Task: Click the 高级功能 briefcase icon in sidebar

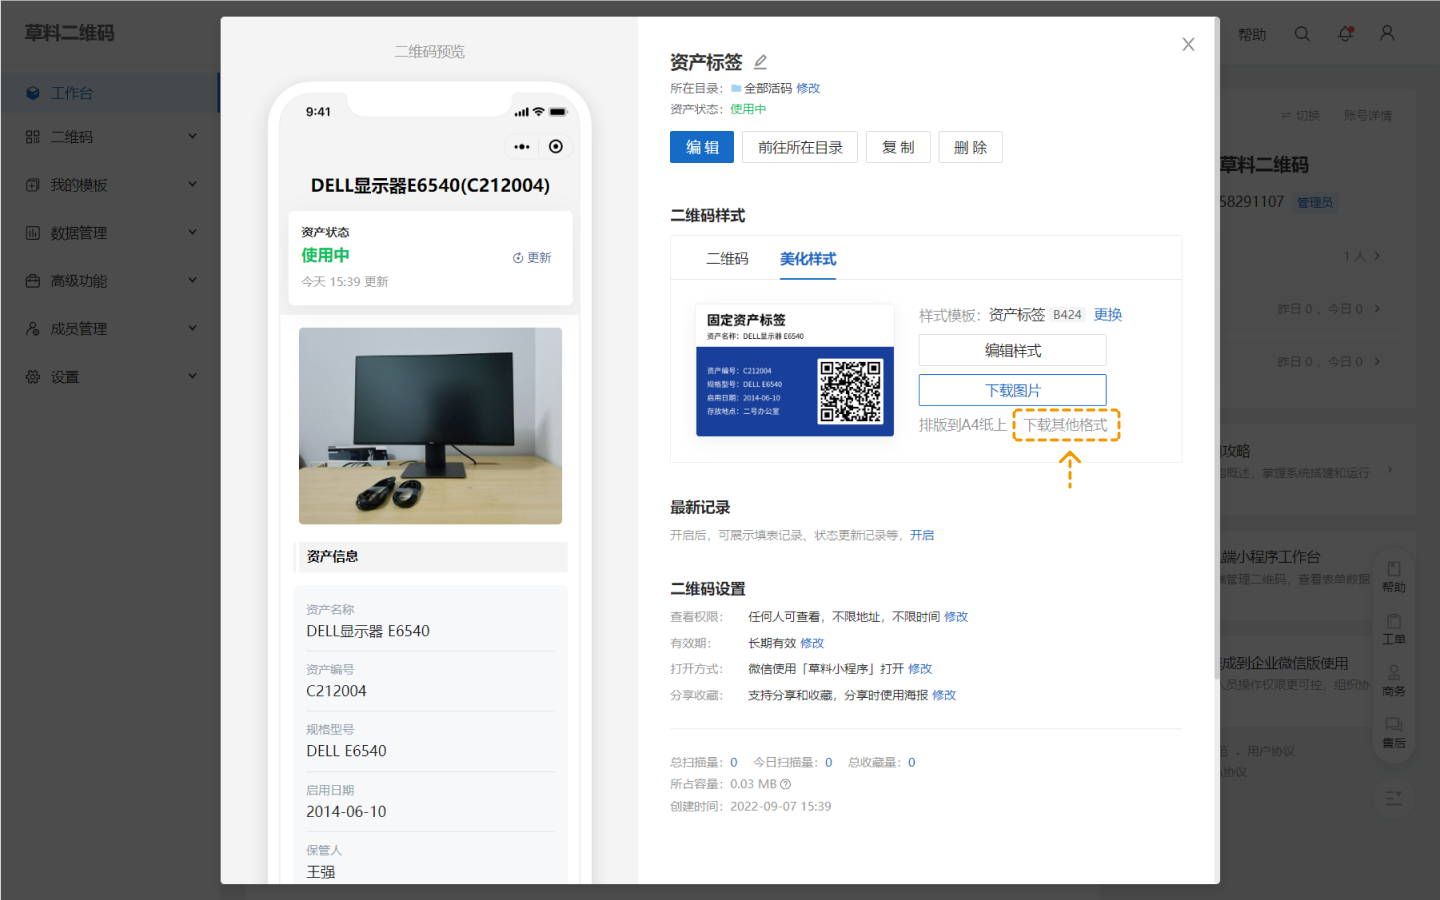Action: (33, 281)
